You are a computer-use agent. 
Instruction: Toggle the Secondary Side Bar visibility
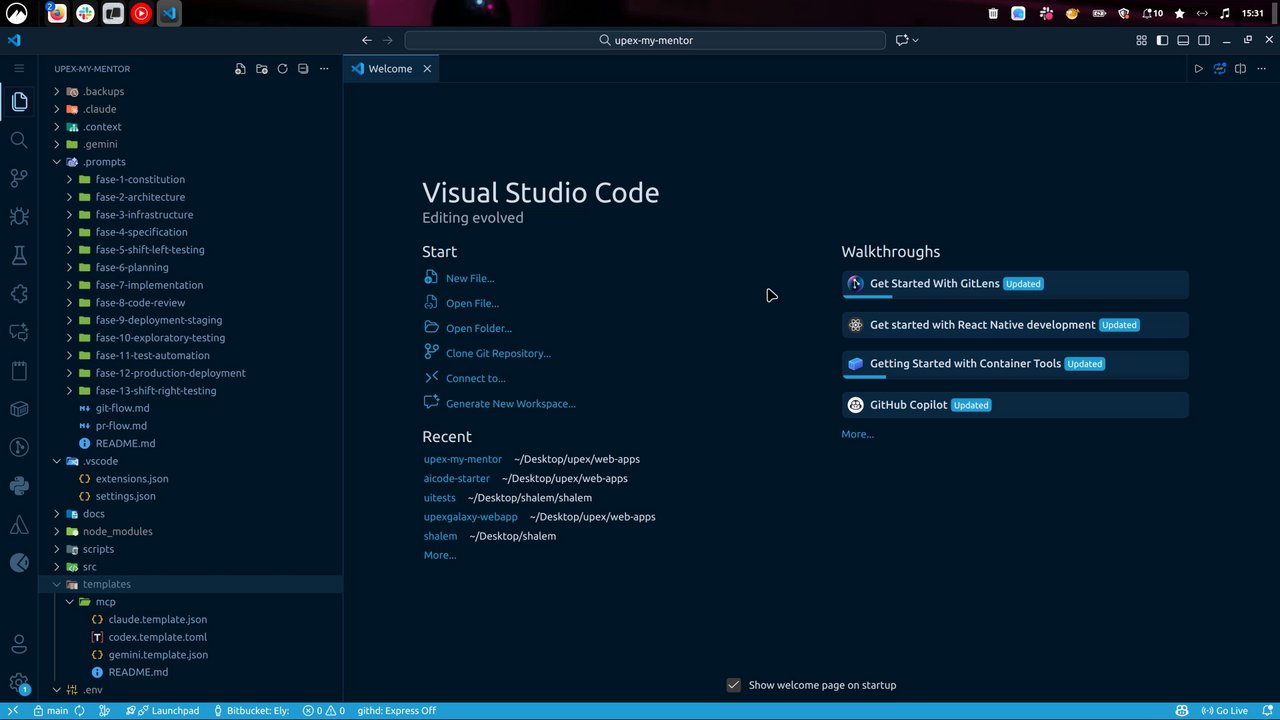(1204, 40)
